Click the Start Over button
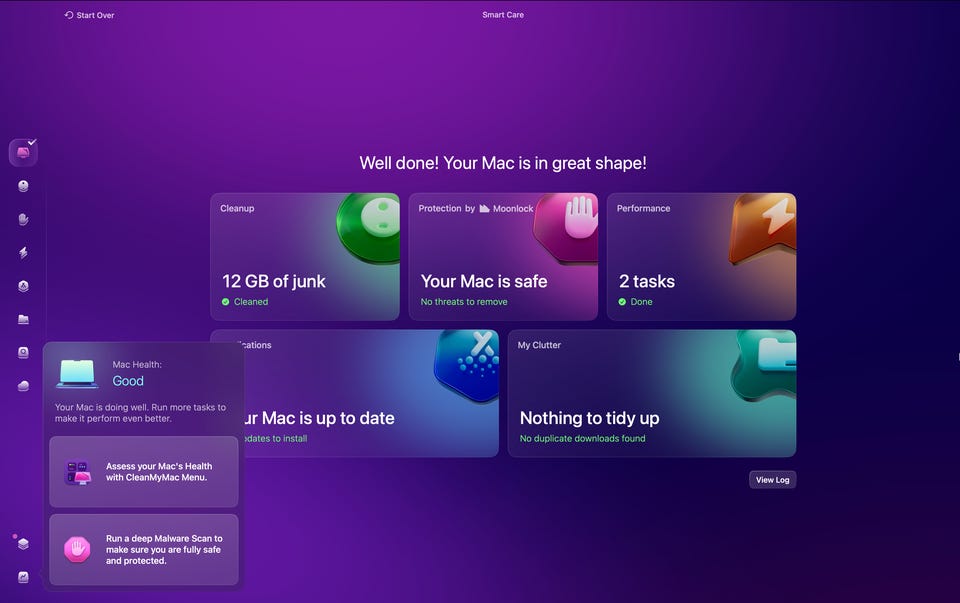Image resolution: width=960 pixels, height=603 pixels. (x=89, y=15)
